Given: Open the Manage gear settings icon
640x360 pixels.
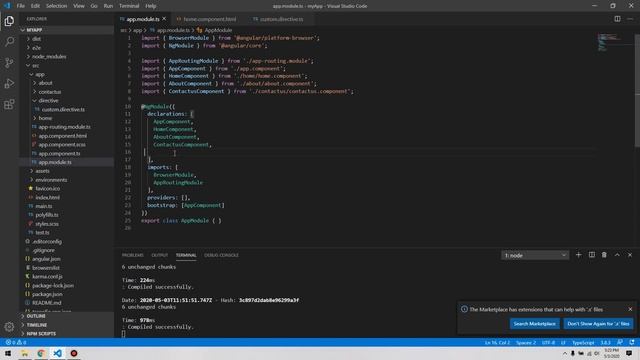Looking at the screenshot, I should click(x=9, y=327).
